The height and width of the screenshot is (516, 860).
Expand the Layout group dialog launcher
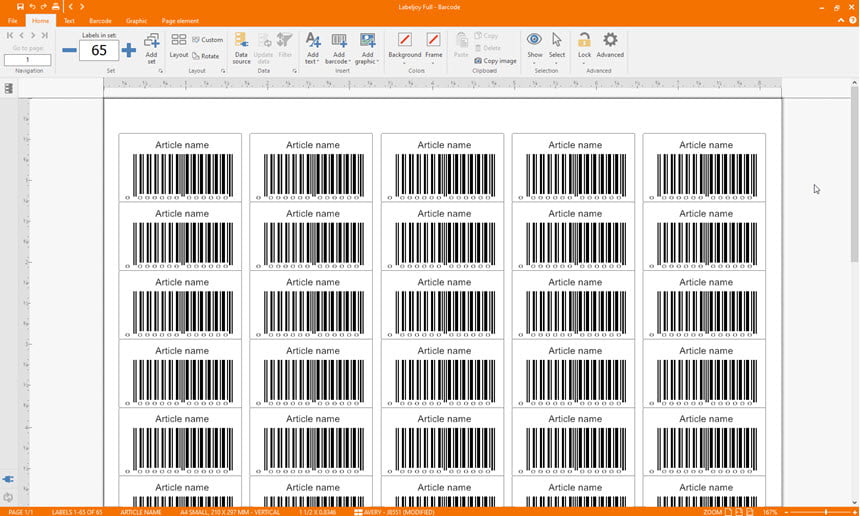pos(223,71)
